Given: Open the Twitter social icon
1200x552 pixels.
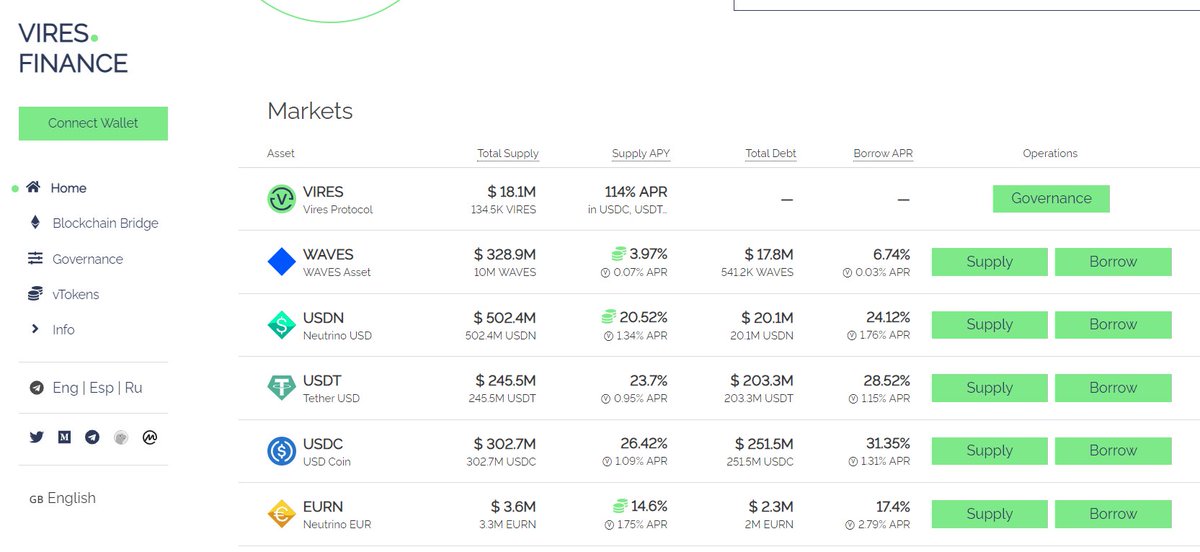Looking at the screenshot, I should click(x=37, y=437).
